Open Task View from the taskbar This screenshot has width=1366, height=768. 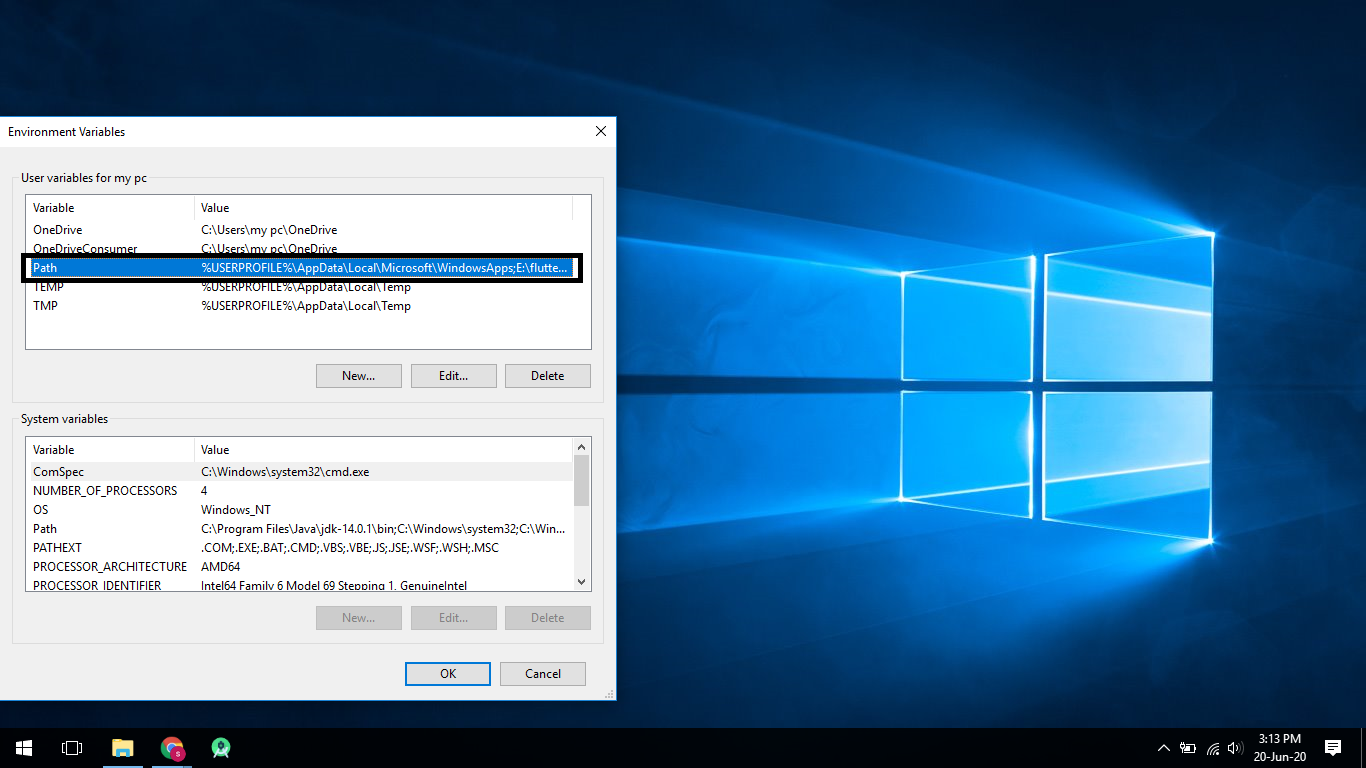[x=72, y=747]
